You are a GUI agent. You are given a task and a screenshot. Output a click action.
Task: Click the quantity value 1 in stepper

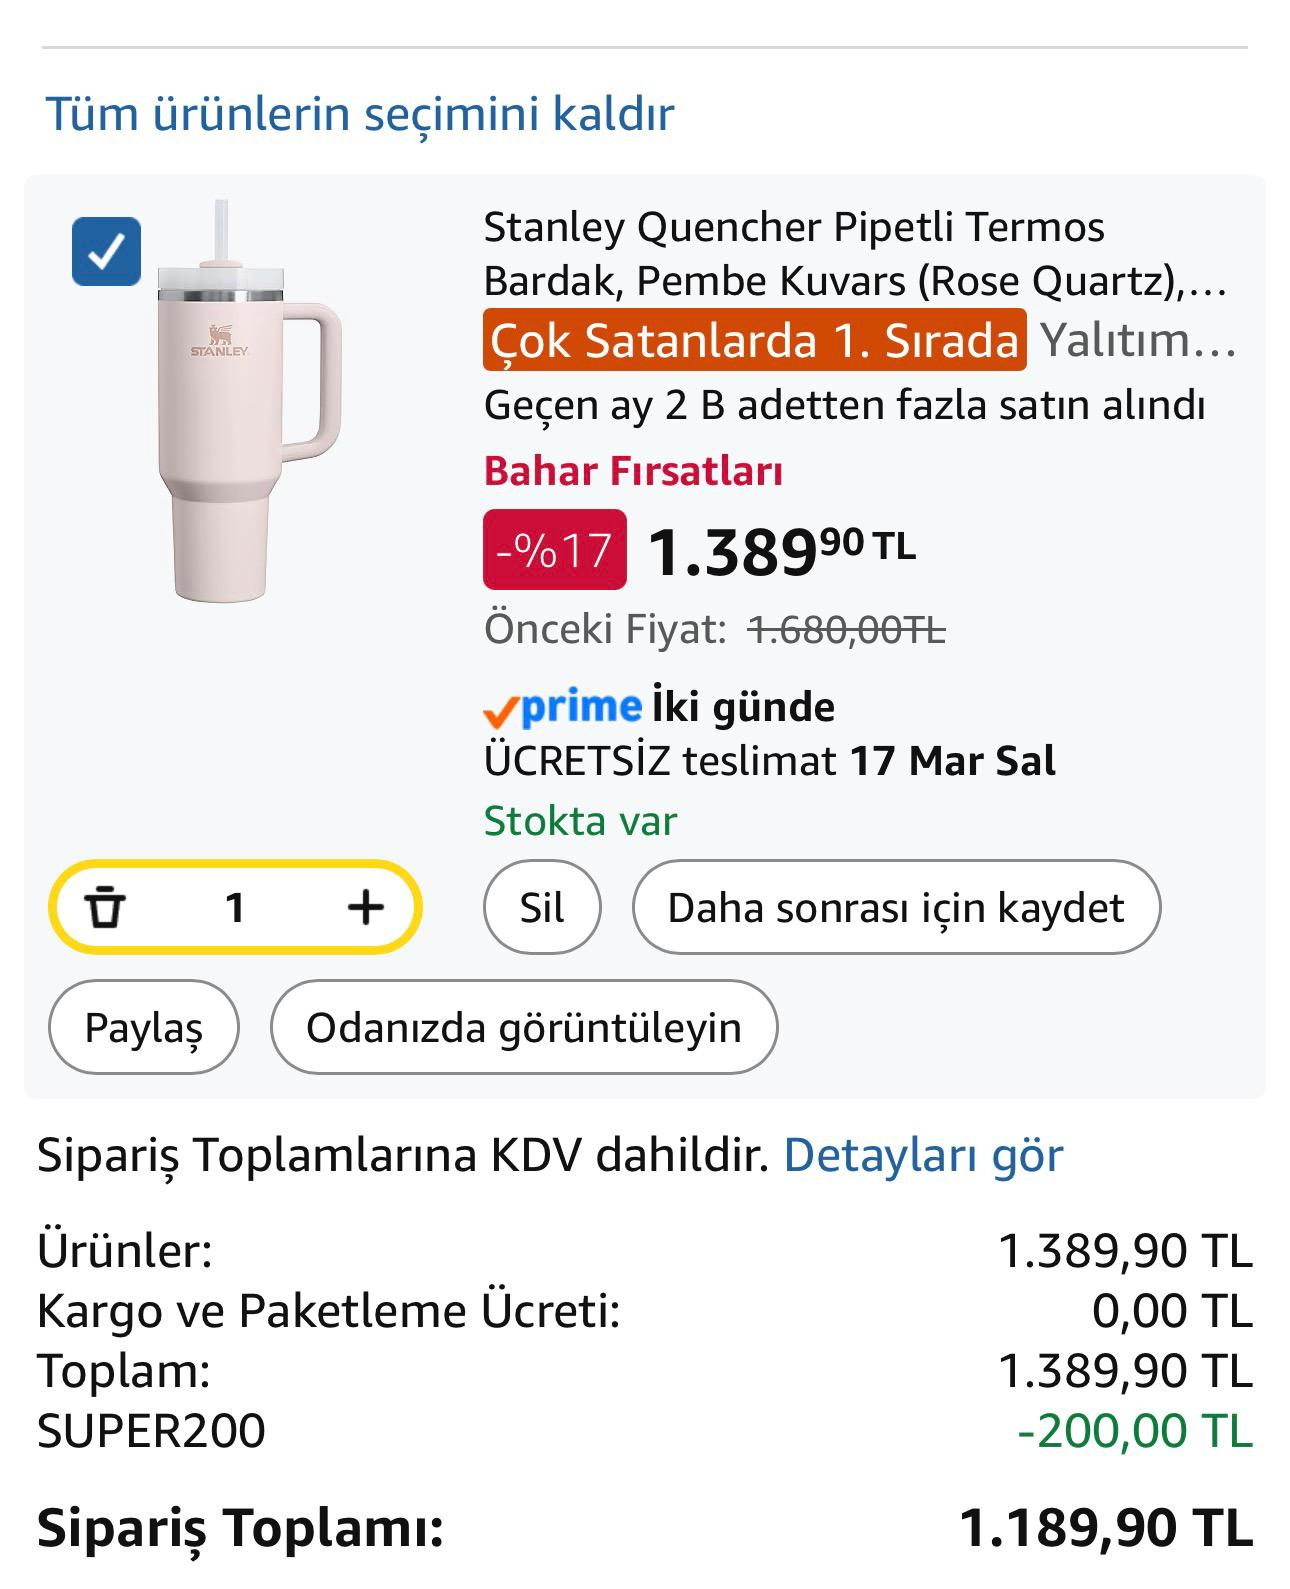click(x=235, y=908)
